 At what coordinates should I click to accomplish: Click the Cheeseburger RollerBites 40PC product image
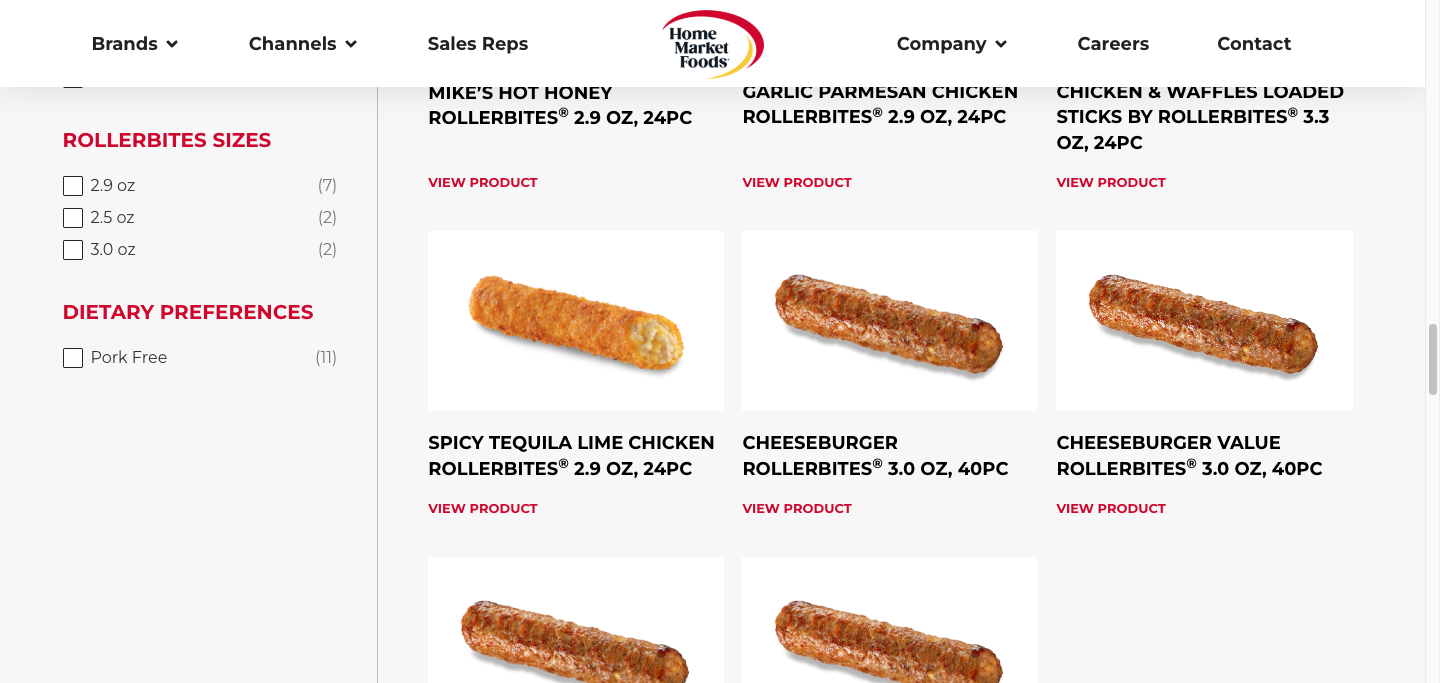[x=890, y=321]
